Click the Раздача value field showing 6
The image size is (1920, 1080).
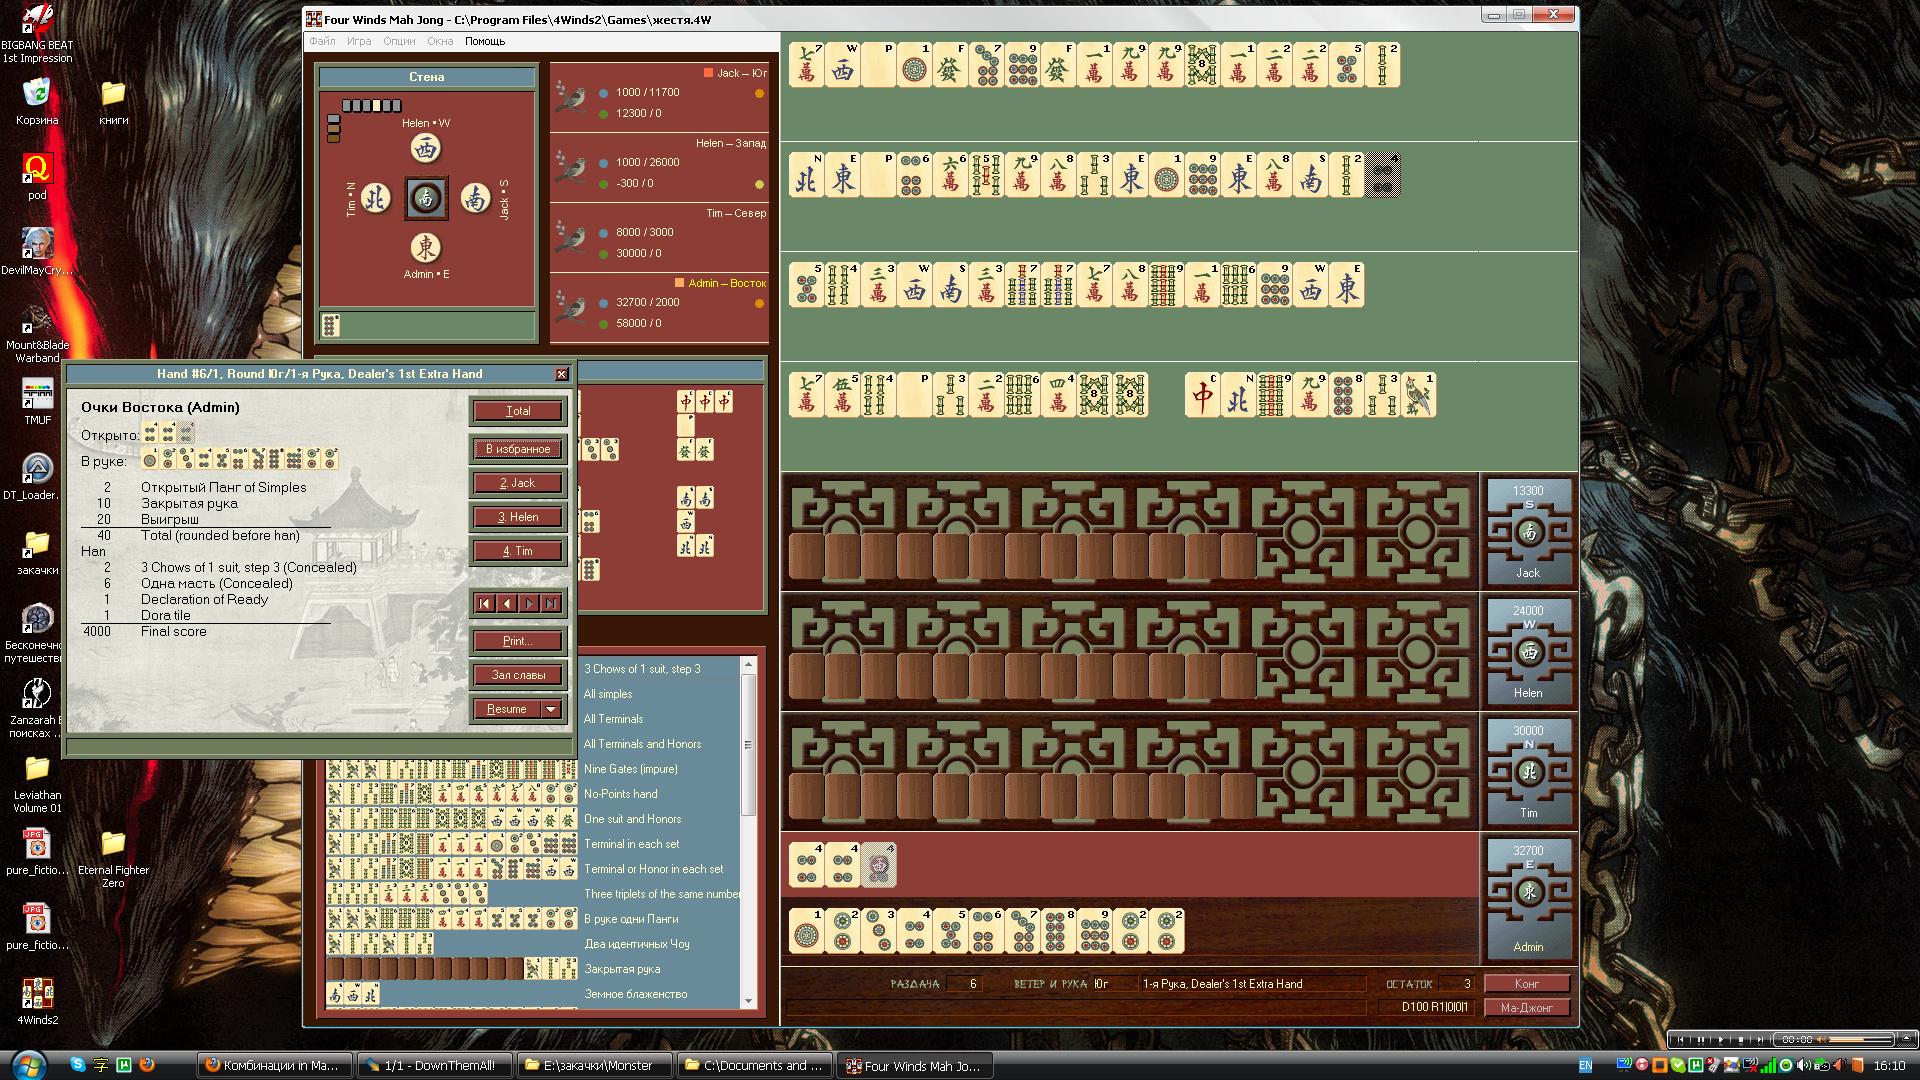point(966,984)
